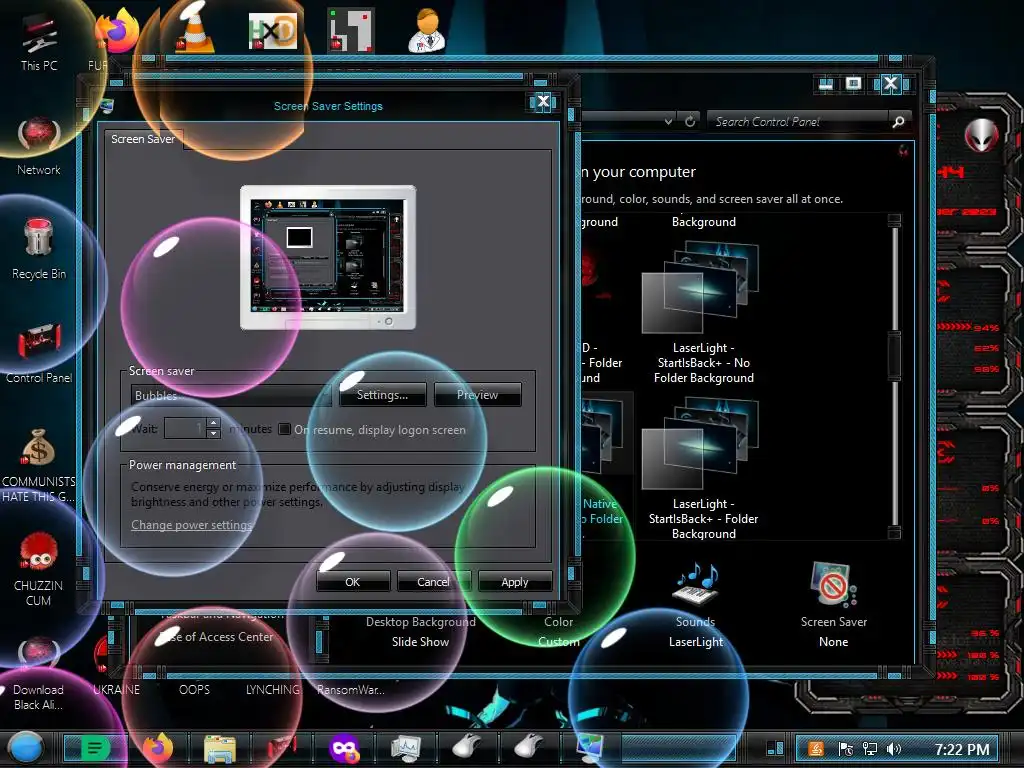The image size is (1024, 768).
Task: Click inside the Wait minutes field
Action: point(185,428)
